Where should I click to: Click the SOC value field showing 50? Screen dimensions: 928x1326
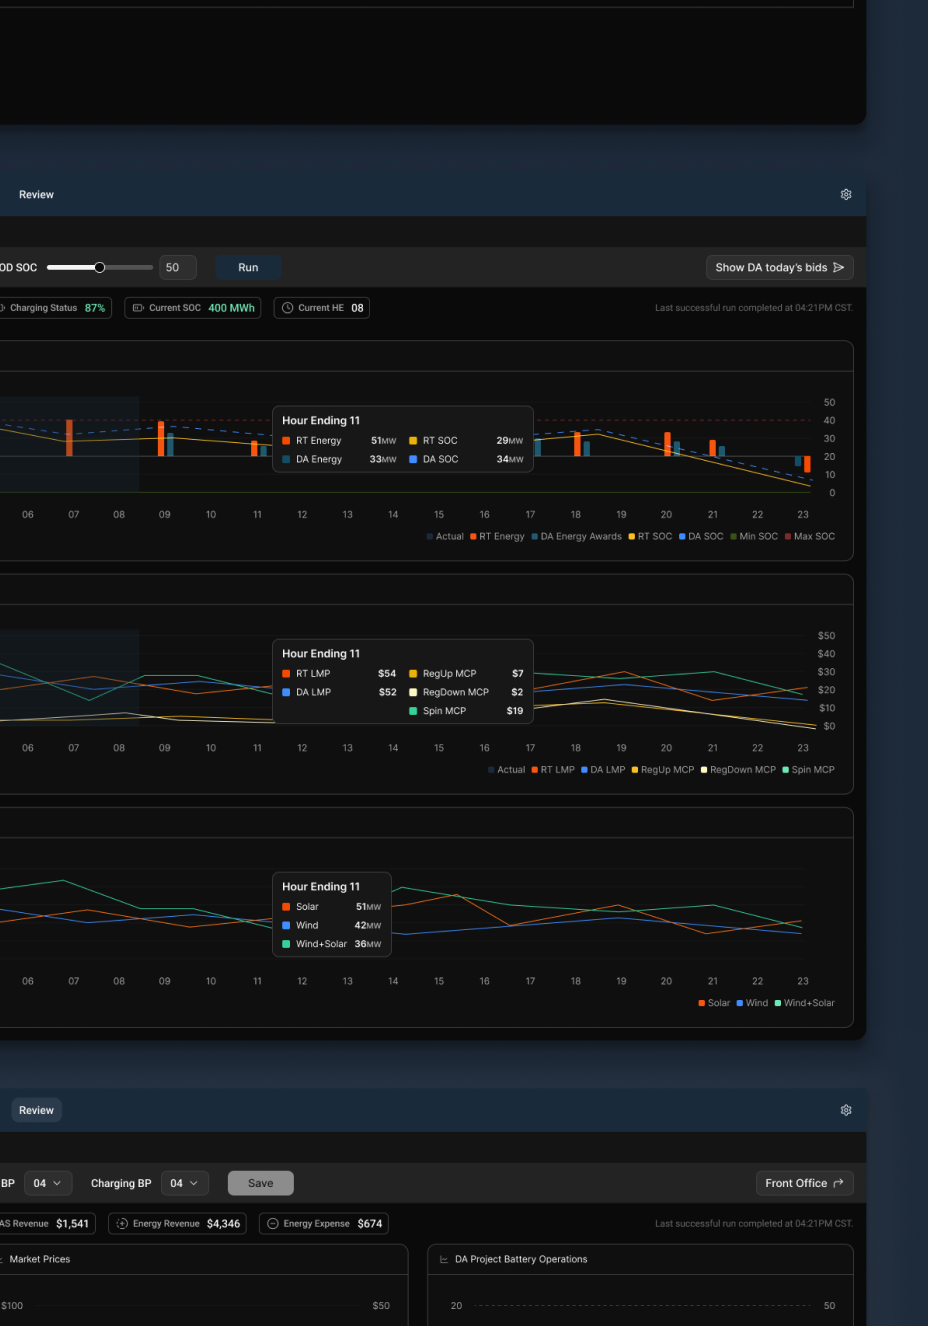[178, 268]
